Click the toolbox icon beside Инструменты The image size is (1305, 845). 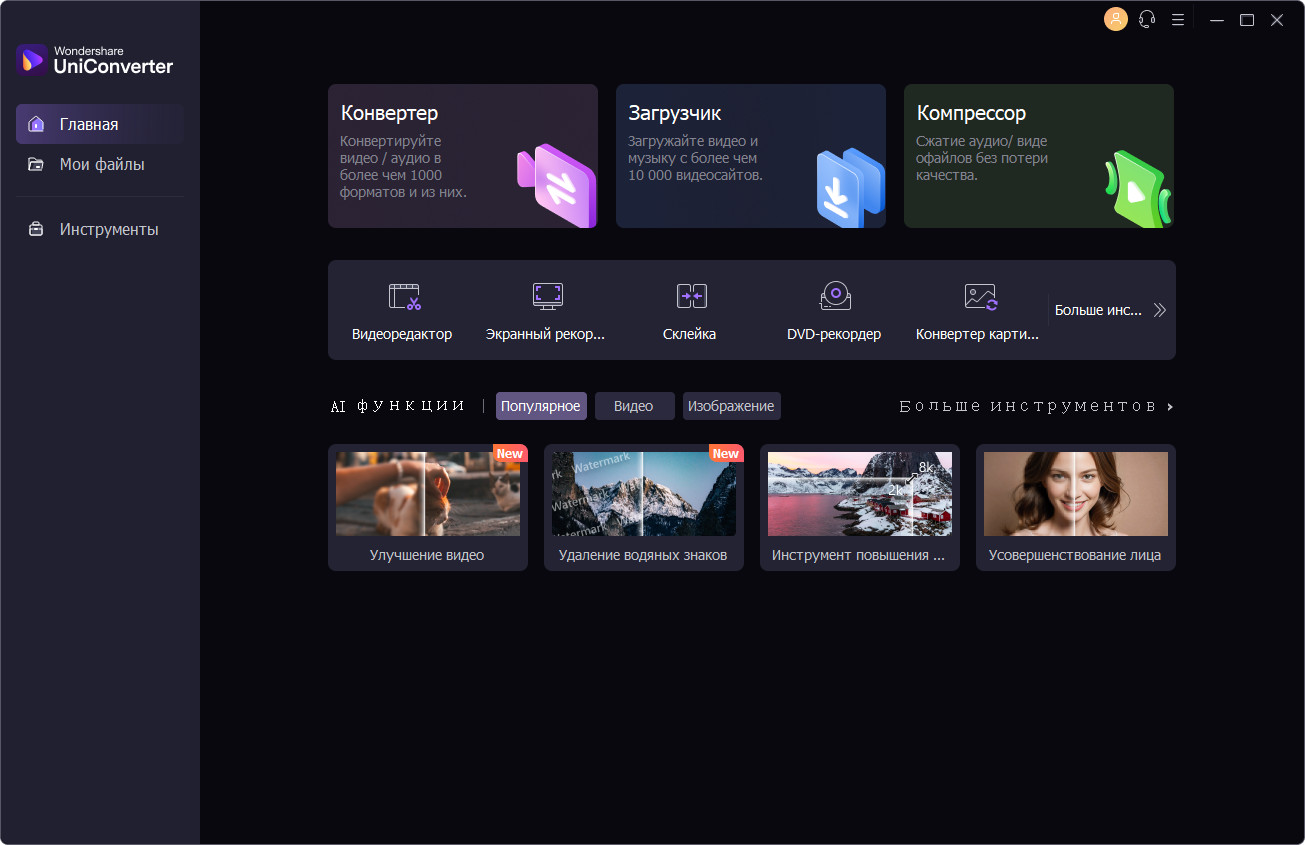pos(36,229)
